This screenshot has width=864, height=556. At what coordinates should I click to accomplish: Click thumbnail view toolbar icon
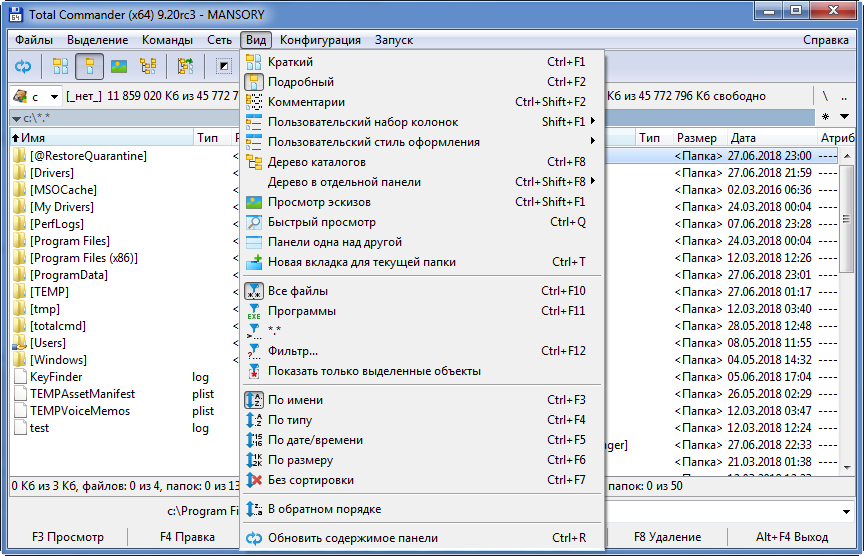click(x=118, y=67)
